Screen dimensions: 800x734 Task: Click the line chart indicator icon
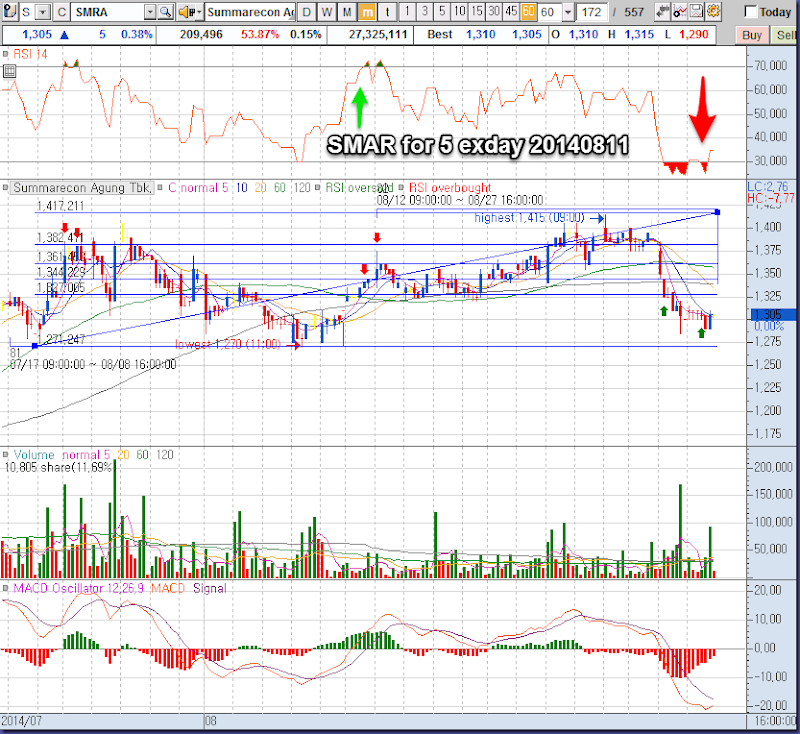coord(680,11)
